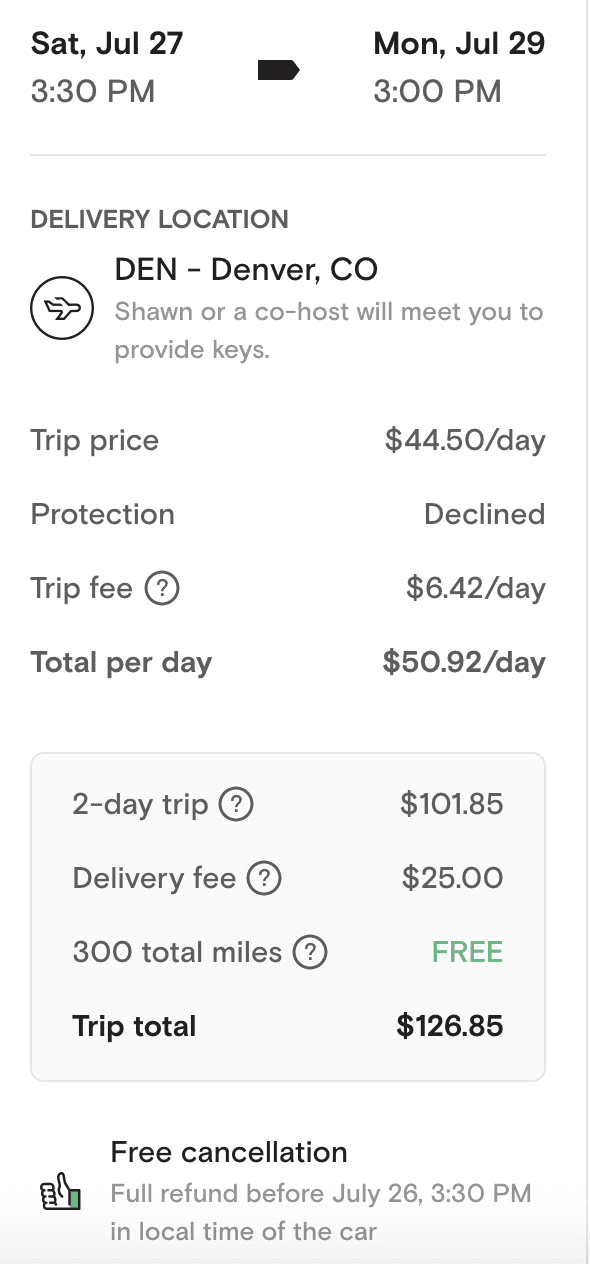Select the DELIVERY LOCATION section header
Screen dimensions: 590x1264
pyautogui.click(x=159, y=219)
